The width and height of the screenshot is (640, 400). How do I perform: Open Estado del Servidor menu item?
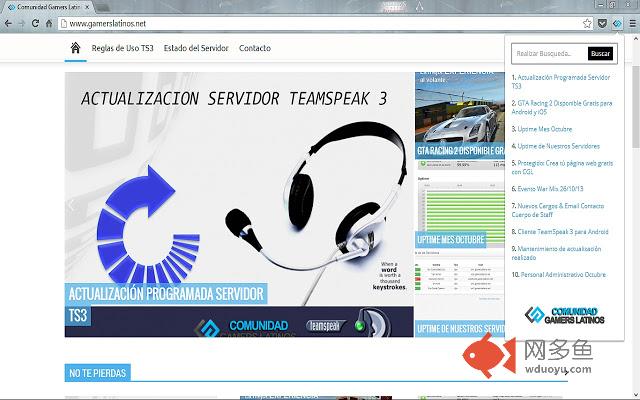point(196,48)
